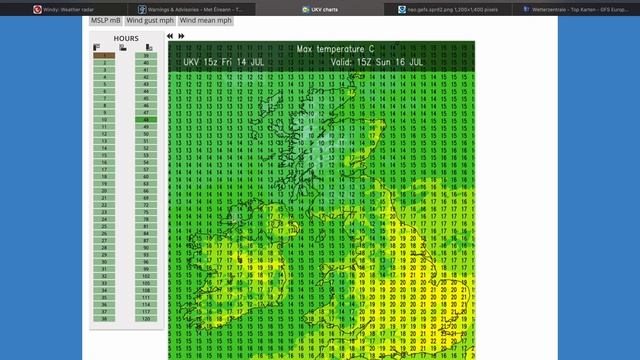Select forecast hour 3
This screenshot has width=640, height=360.
104,70
